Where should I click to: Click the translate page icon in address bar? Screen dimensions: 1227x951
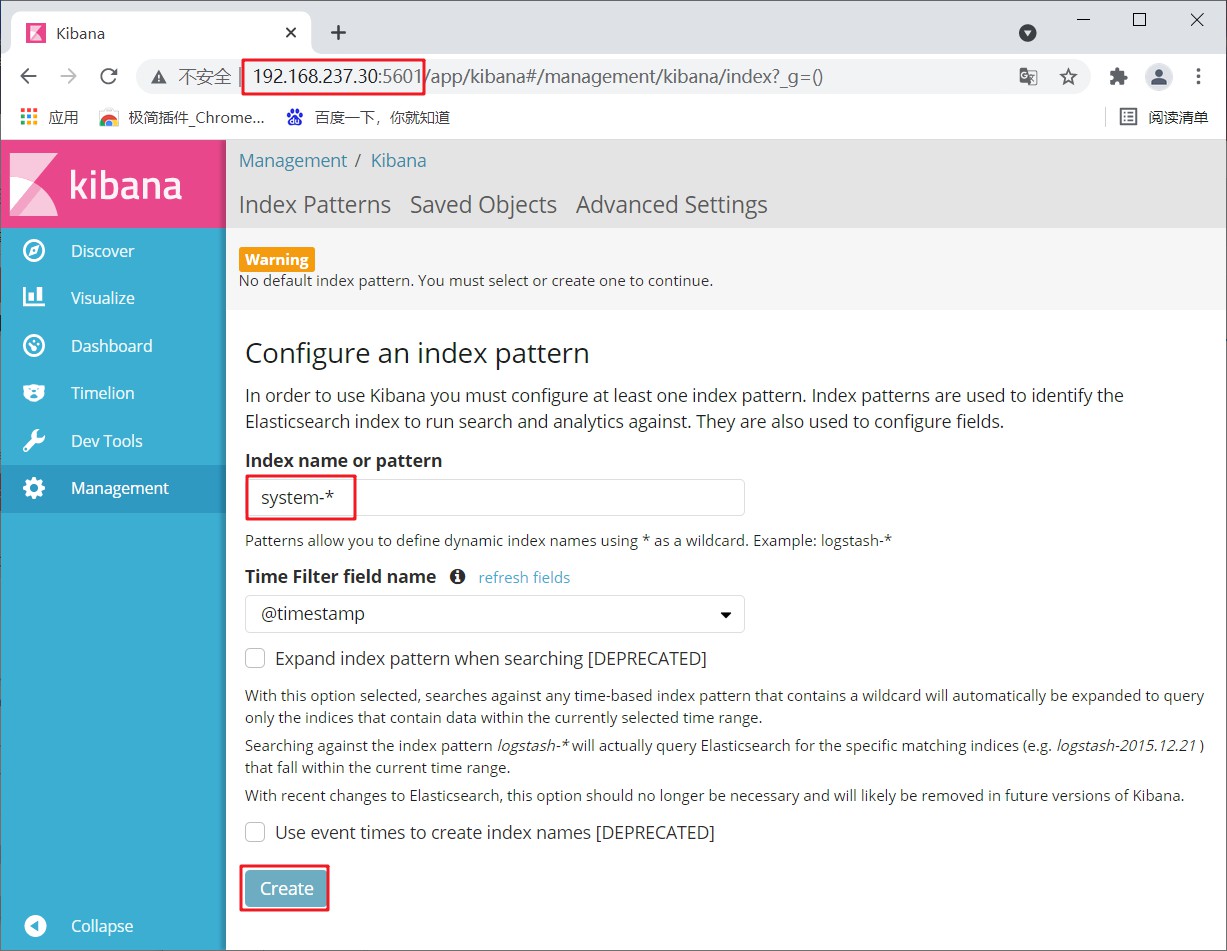point(1028,76)
